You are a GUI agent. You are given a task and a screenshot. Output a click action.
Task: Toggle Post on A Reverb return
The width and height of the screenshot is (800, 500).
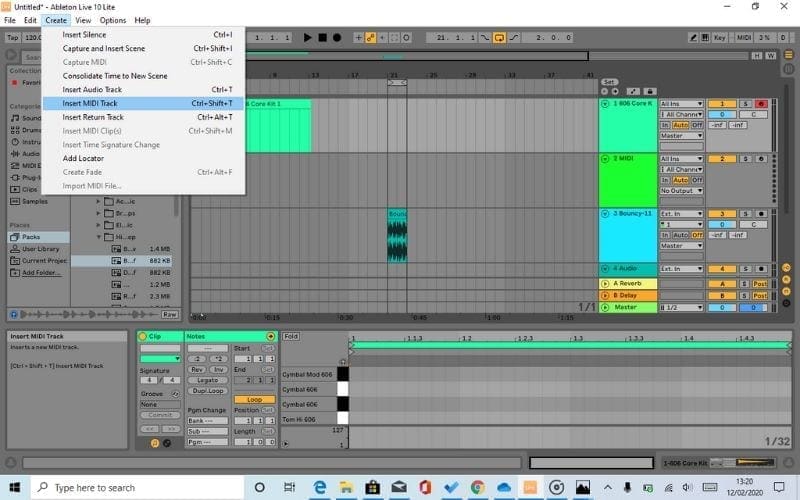(760, 284)
